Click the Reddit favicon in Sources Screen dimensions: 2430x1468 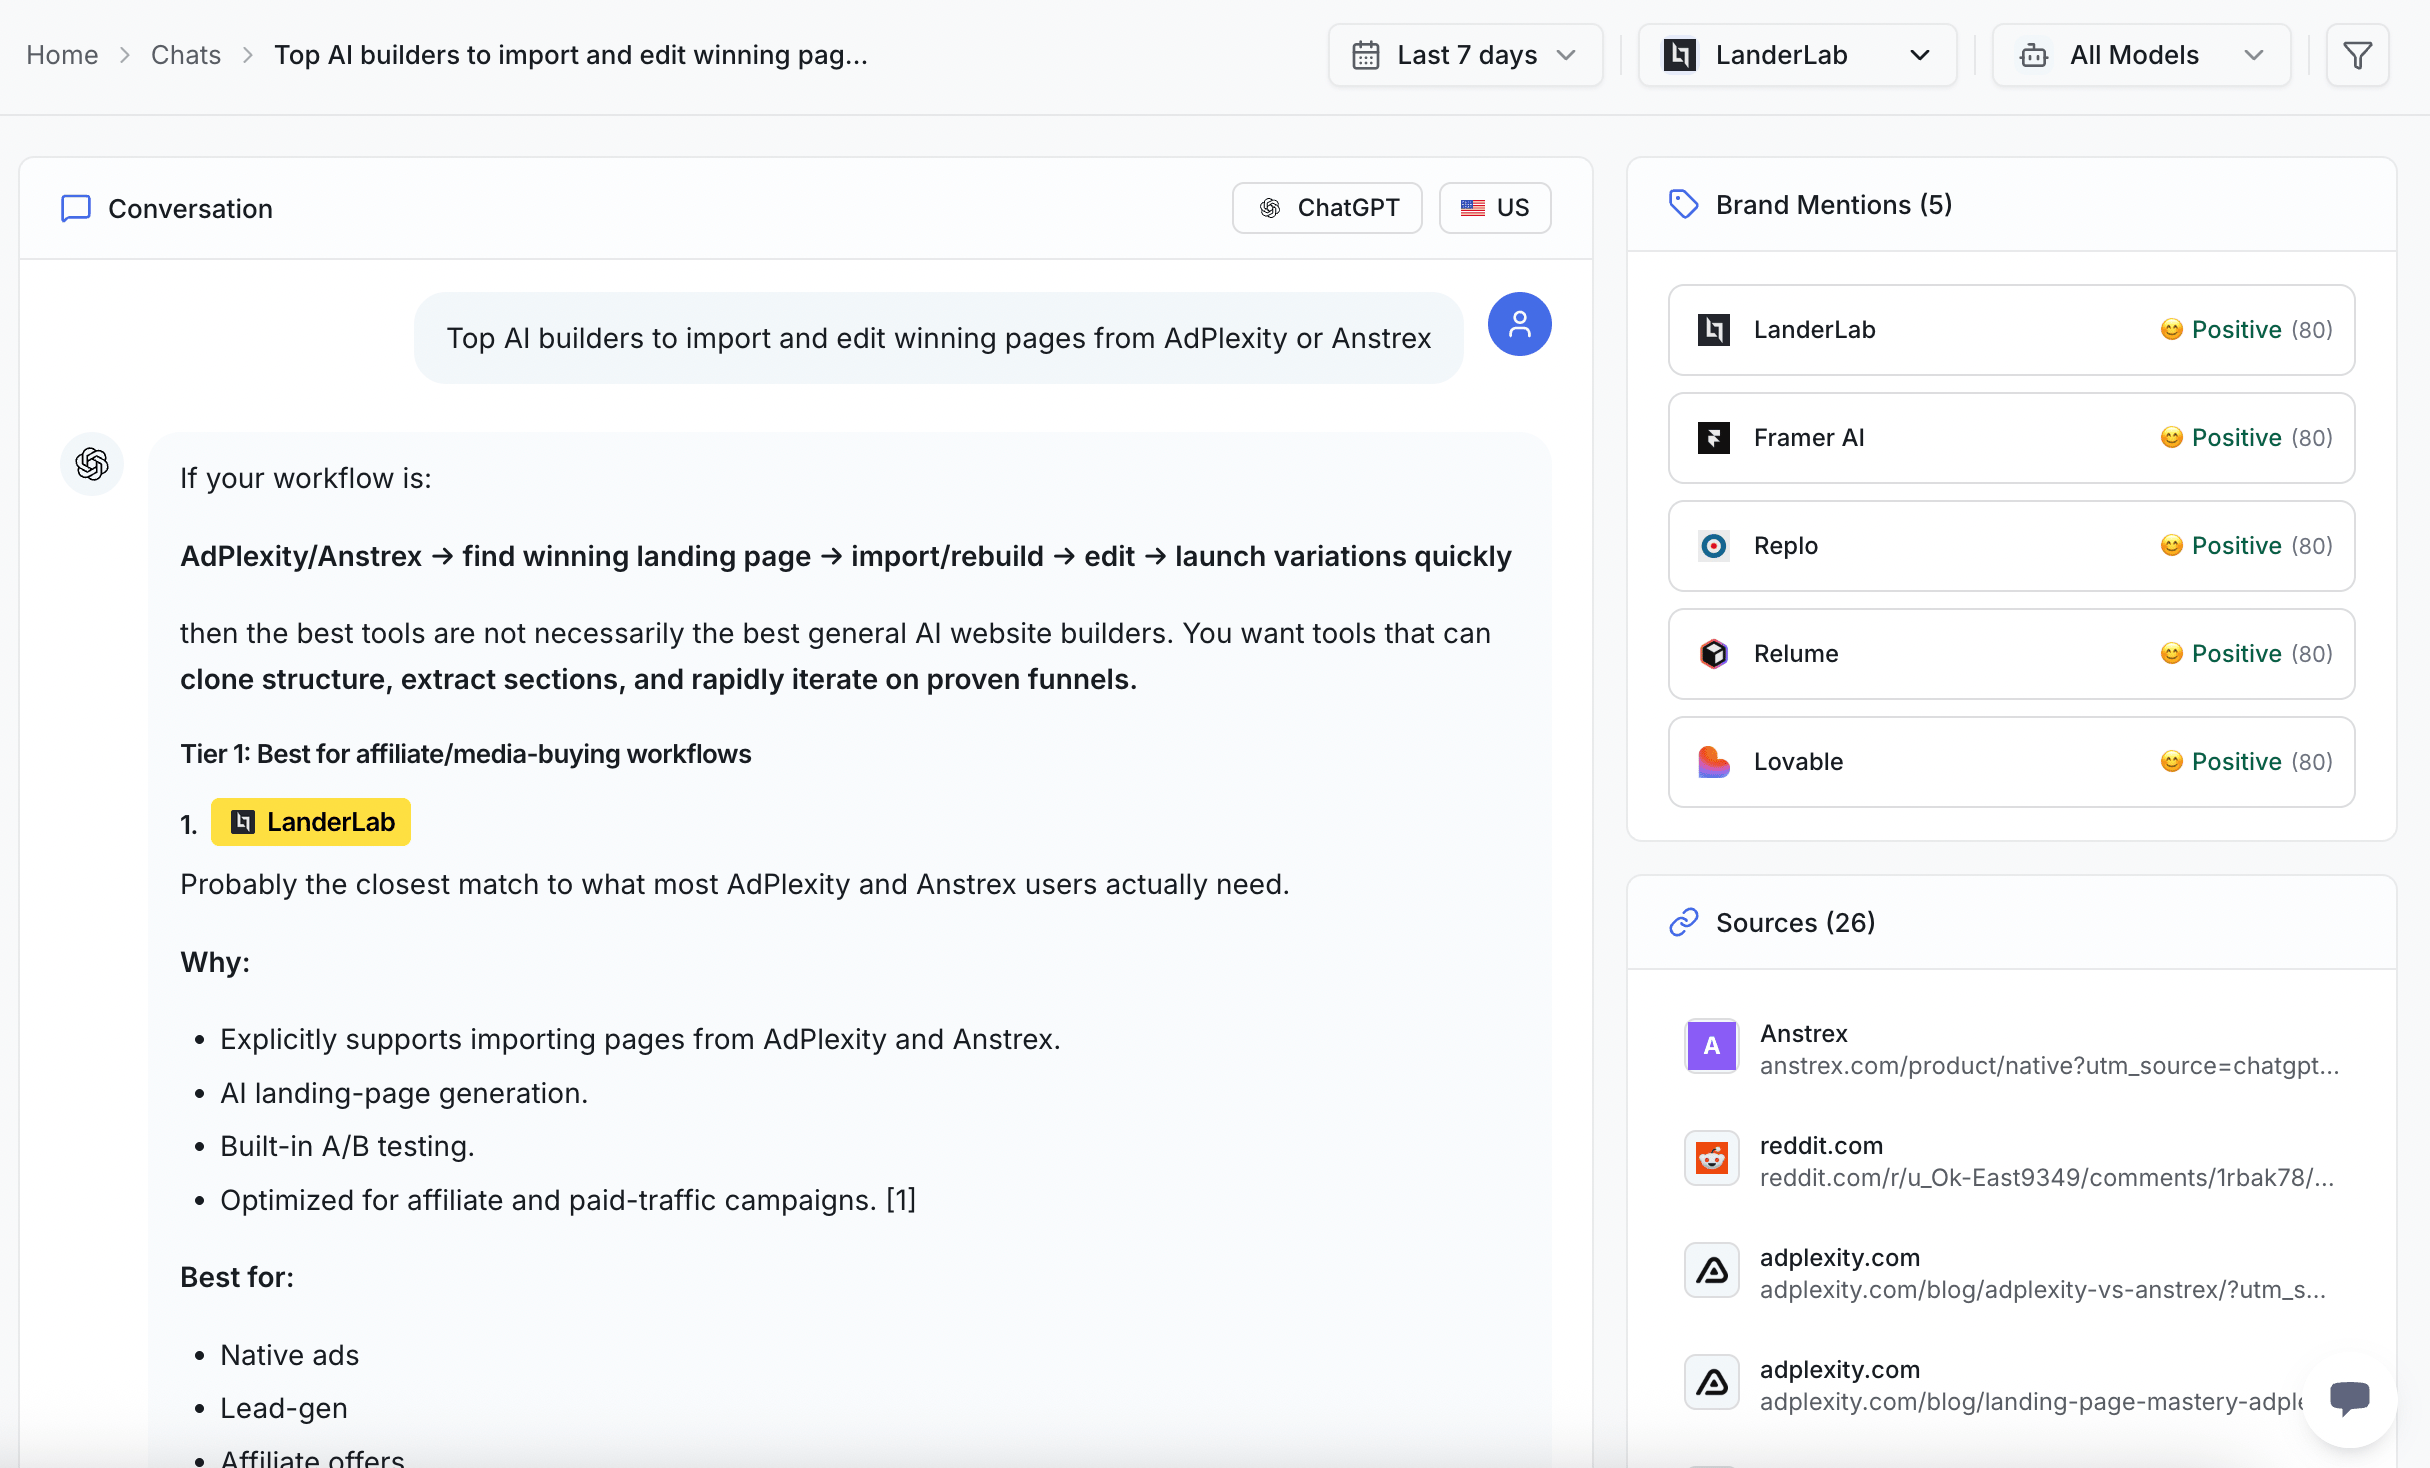tap(1712, 1158)
